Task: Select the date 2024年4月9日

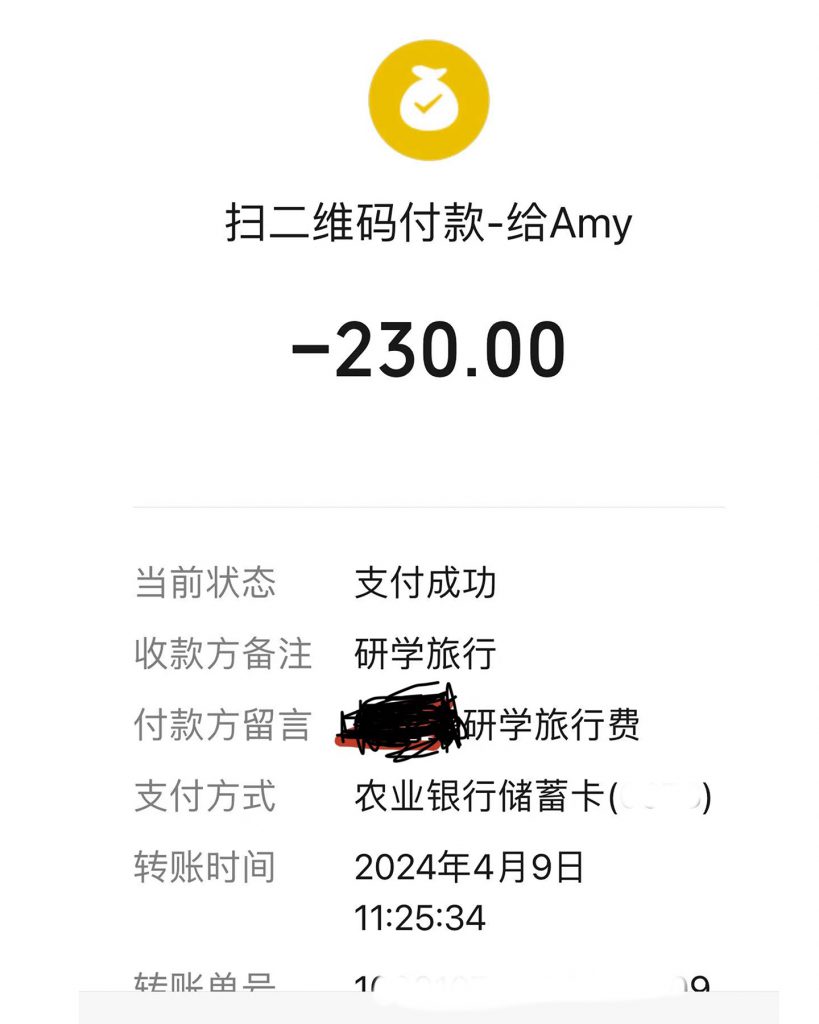Action: pyautogui.click(x=469, y=868)
